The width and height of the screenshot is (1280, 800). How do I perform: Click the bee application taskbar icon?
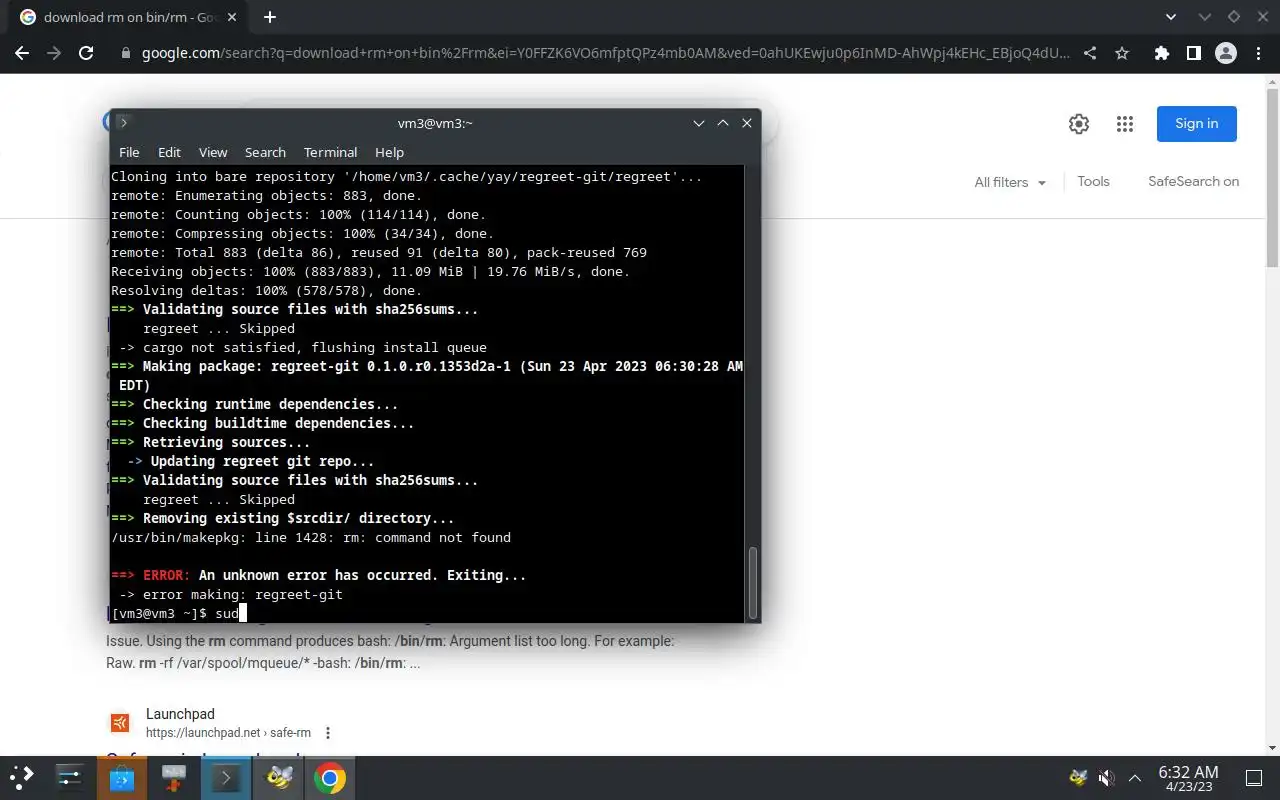click(x=277, y=777)
